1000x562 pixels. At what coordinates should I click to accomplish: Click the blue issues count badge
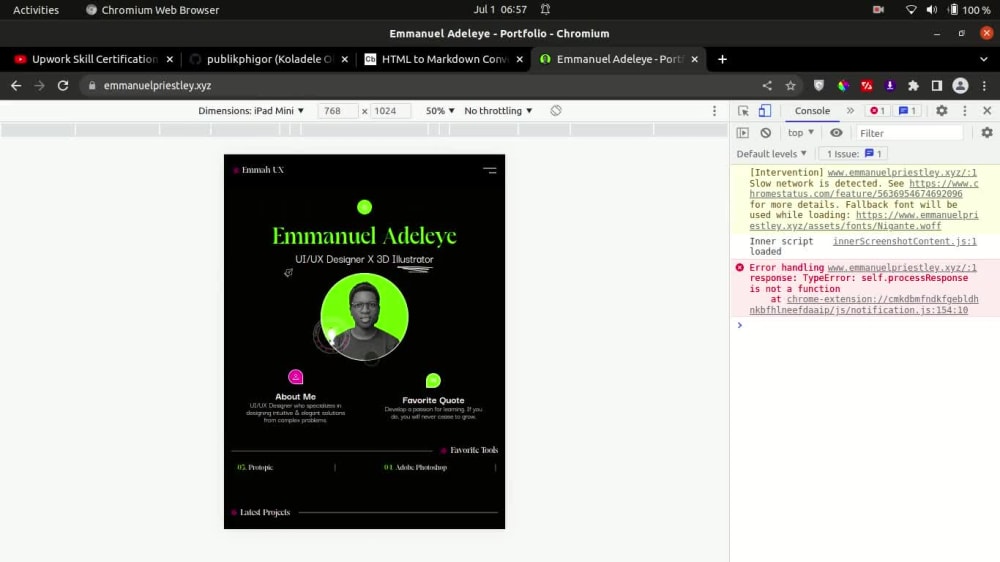908,111
